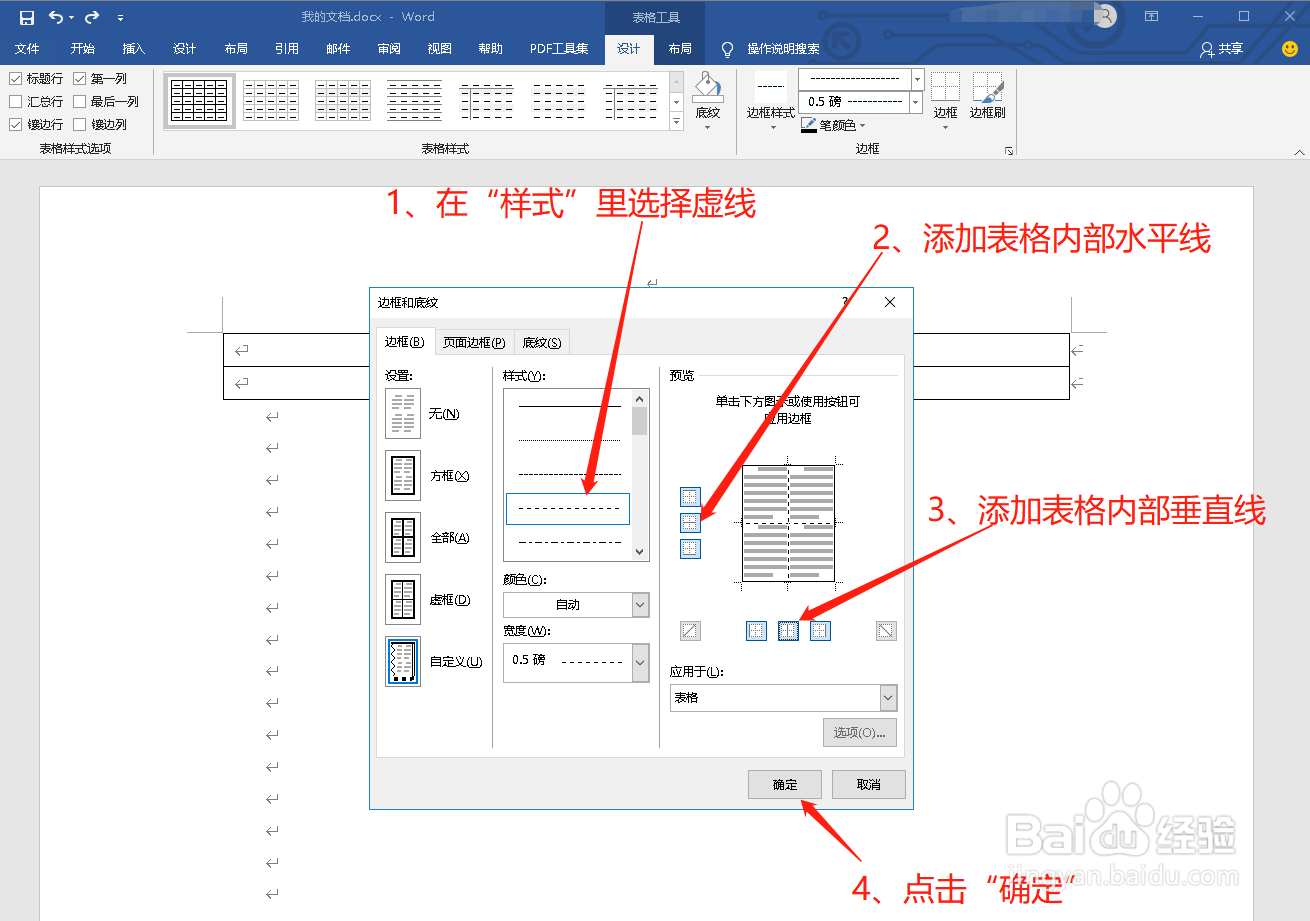Click the dialog help question mark
Screen dimensions: 1310x921
(x=846, y=301)
